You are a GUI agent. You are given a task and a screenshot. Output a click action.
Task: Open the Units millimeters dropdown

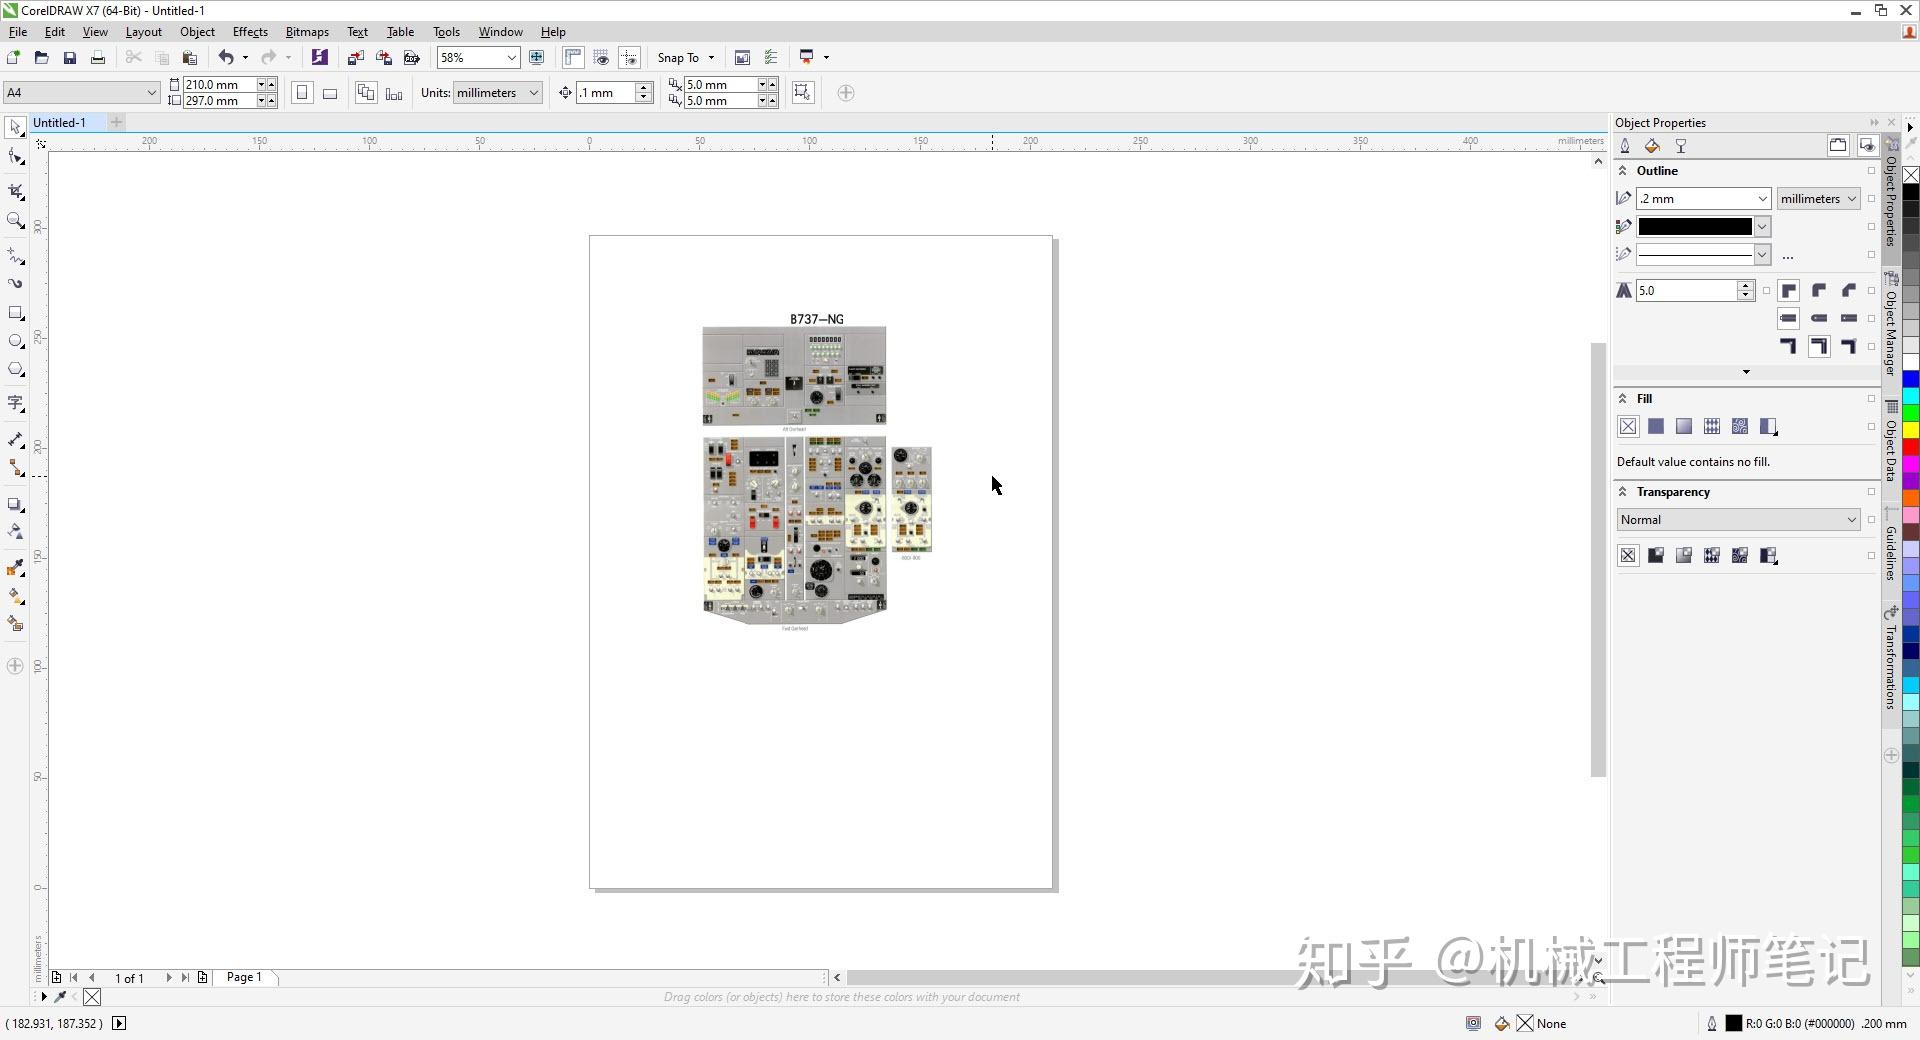tap(534, 93)
